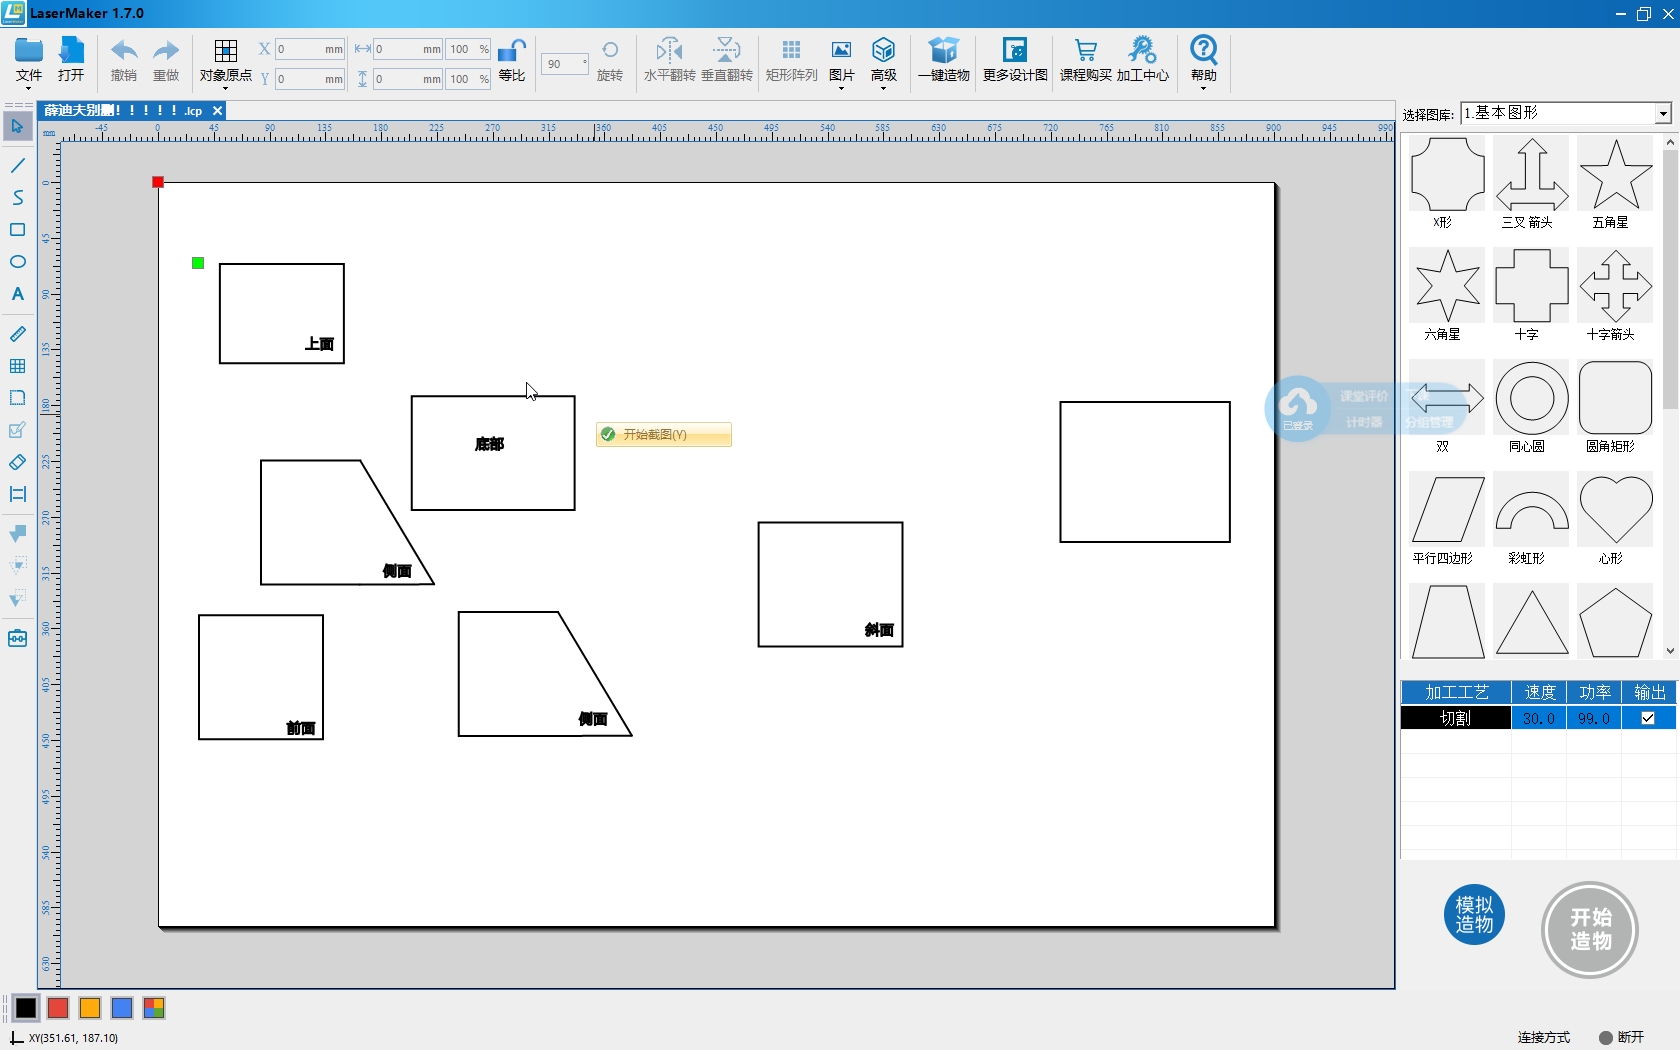Select the text A tool
Screen dimensions: 1680x1050
[x=17, y=294]
